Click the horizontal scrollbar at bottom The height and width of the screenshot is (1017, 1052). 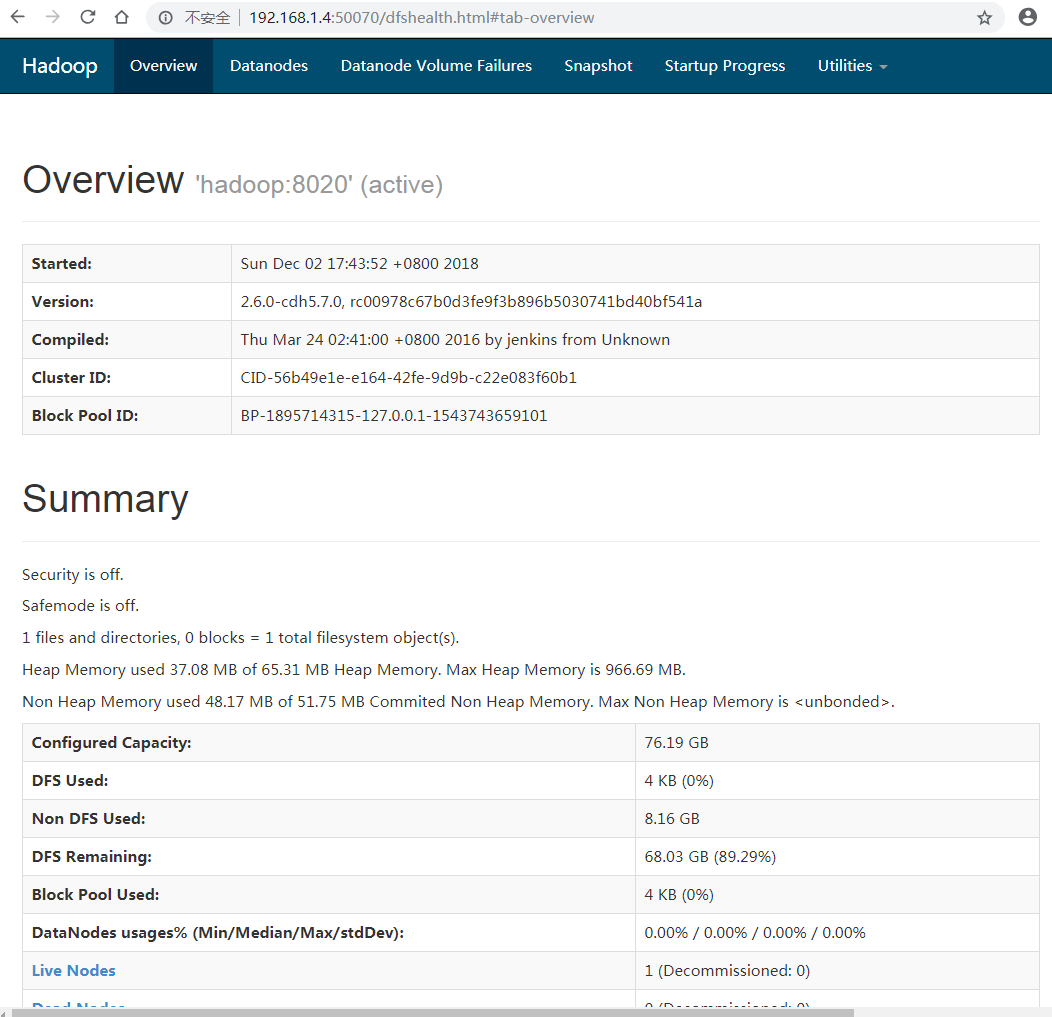[x=433, y=1013]
